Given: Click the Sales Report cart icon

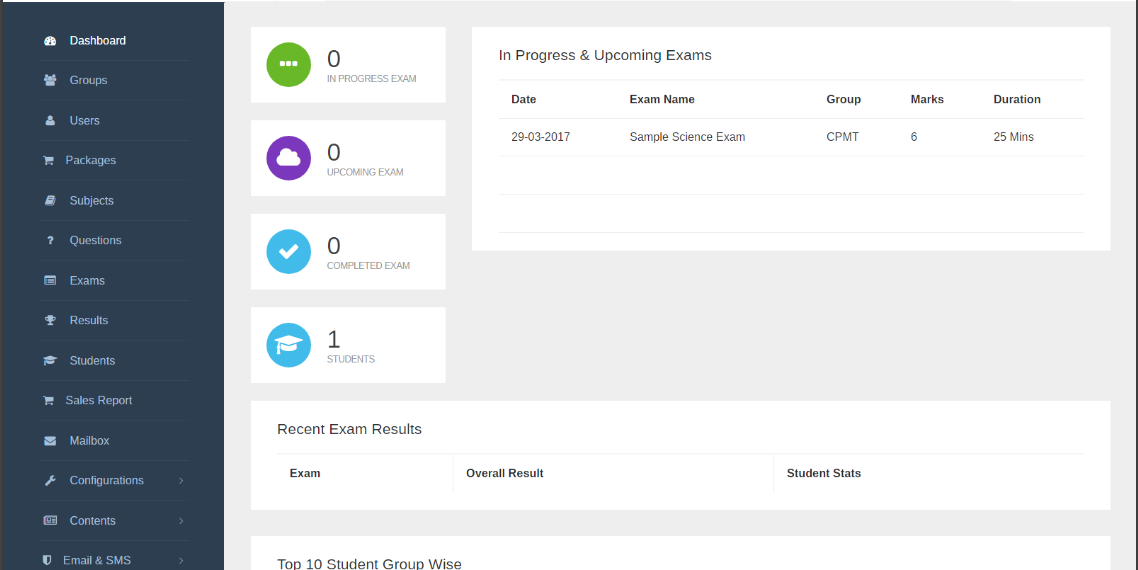Looking at the screenshot, I should pos(49,400).
